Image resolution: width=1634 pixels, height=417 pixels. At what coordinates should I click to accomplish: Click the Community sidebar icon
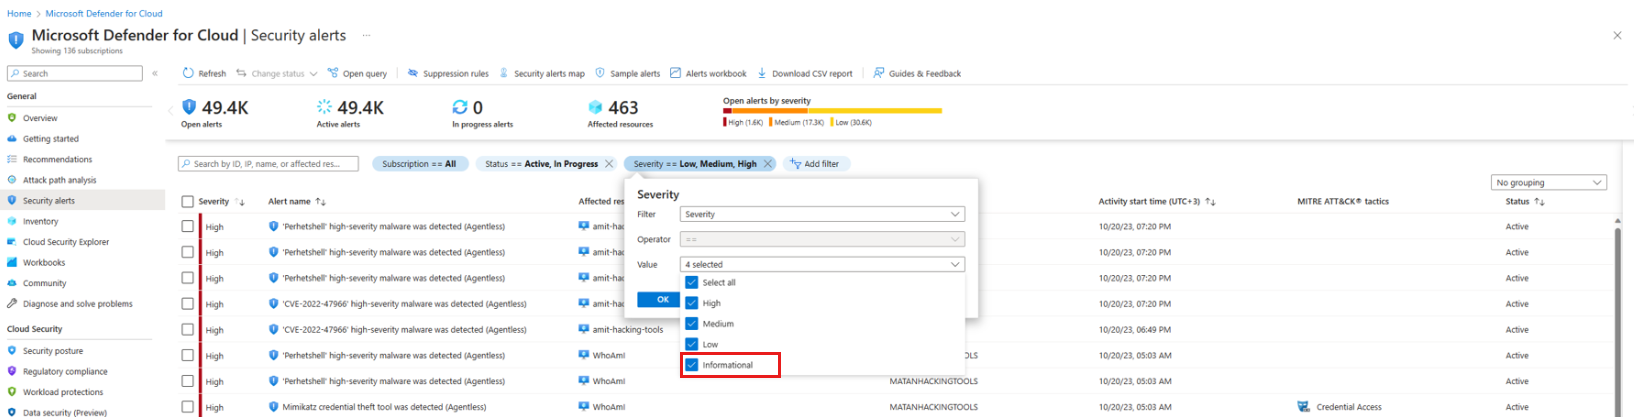12,283
